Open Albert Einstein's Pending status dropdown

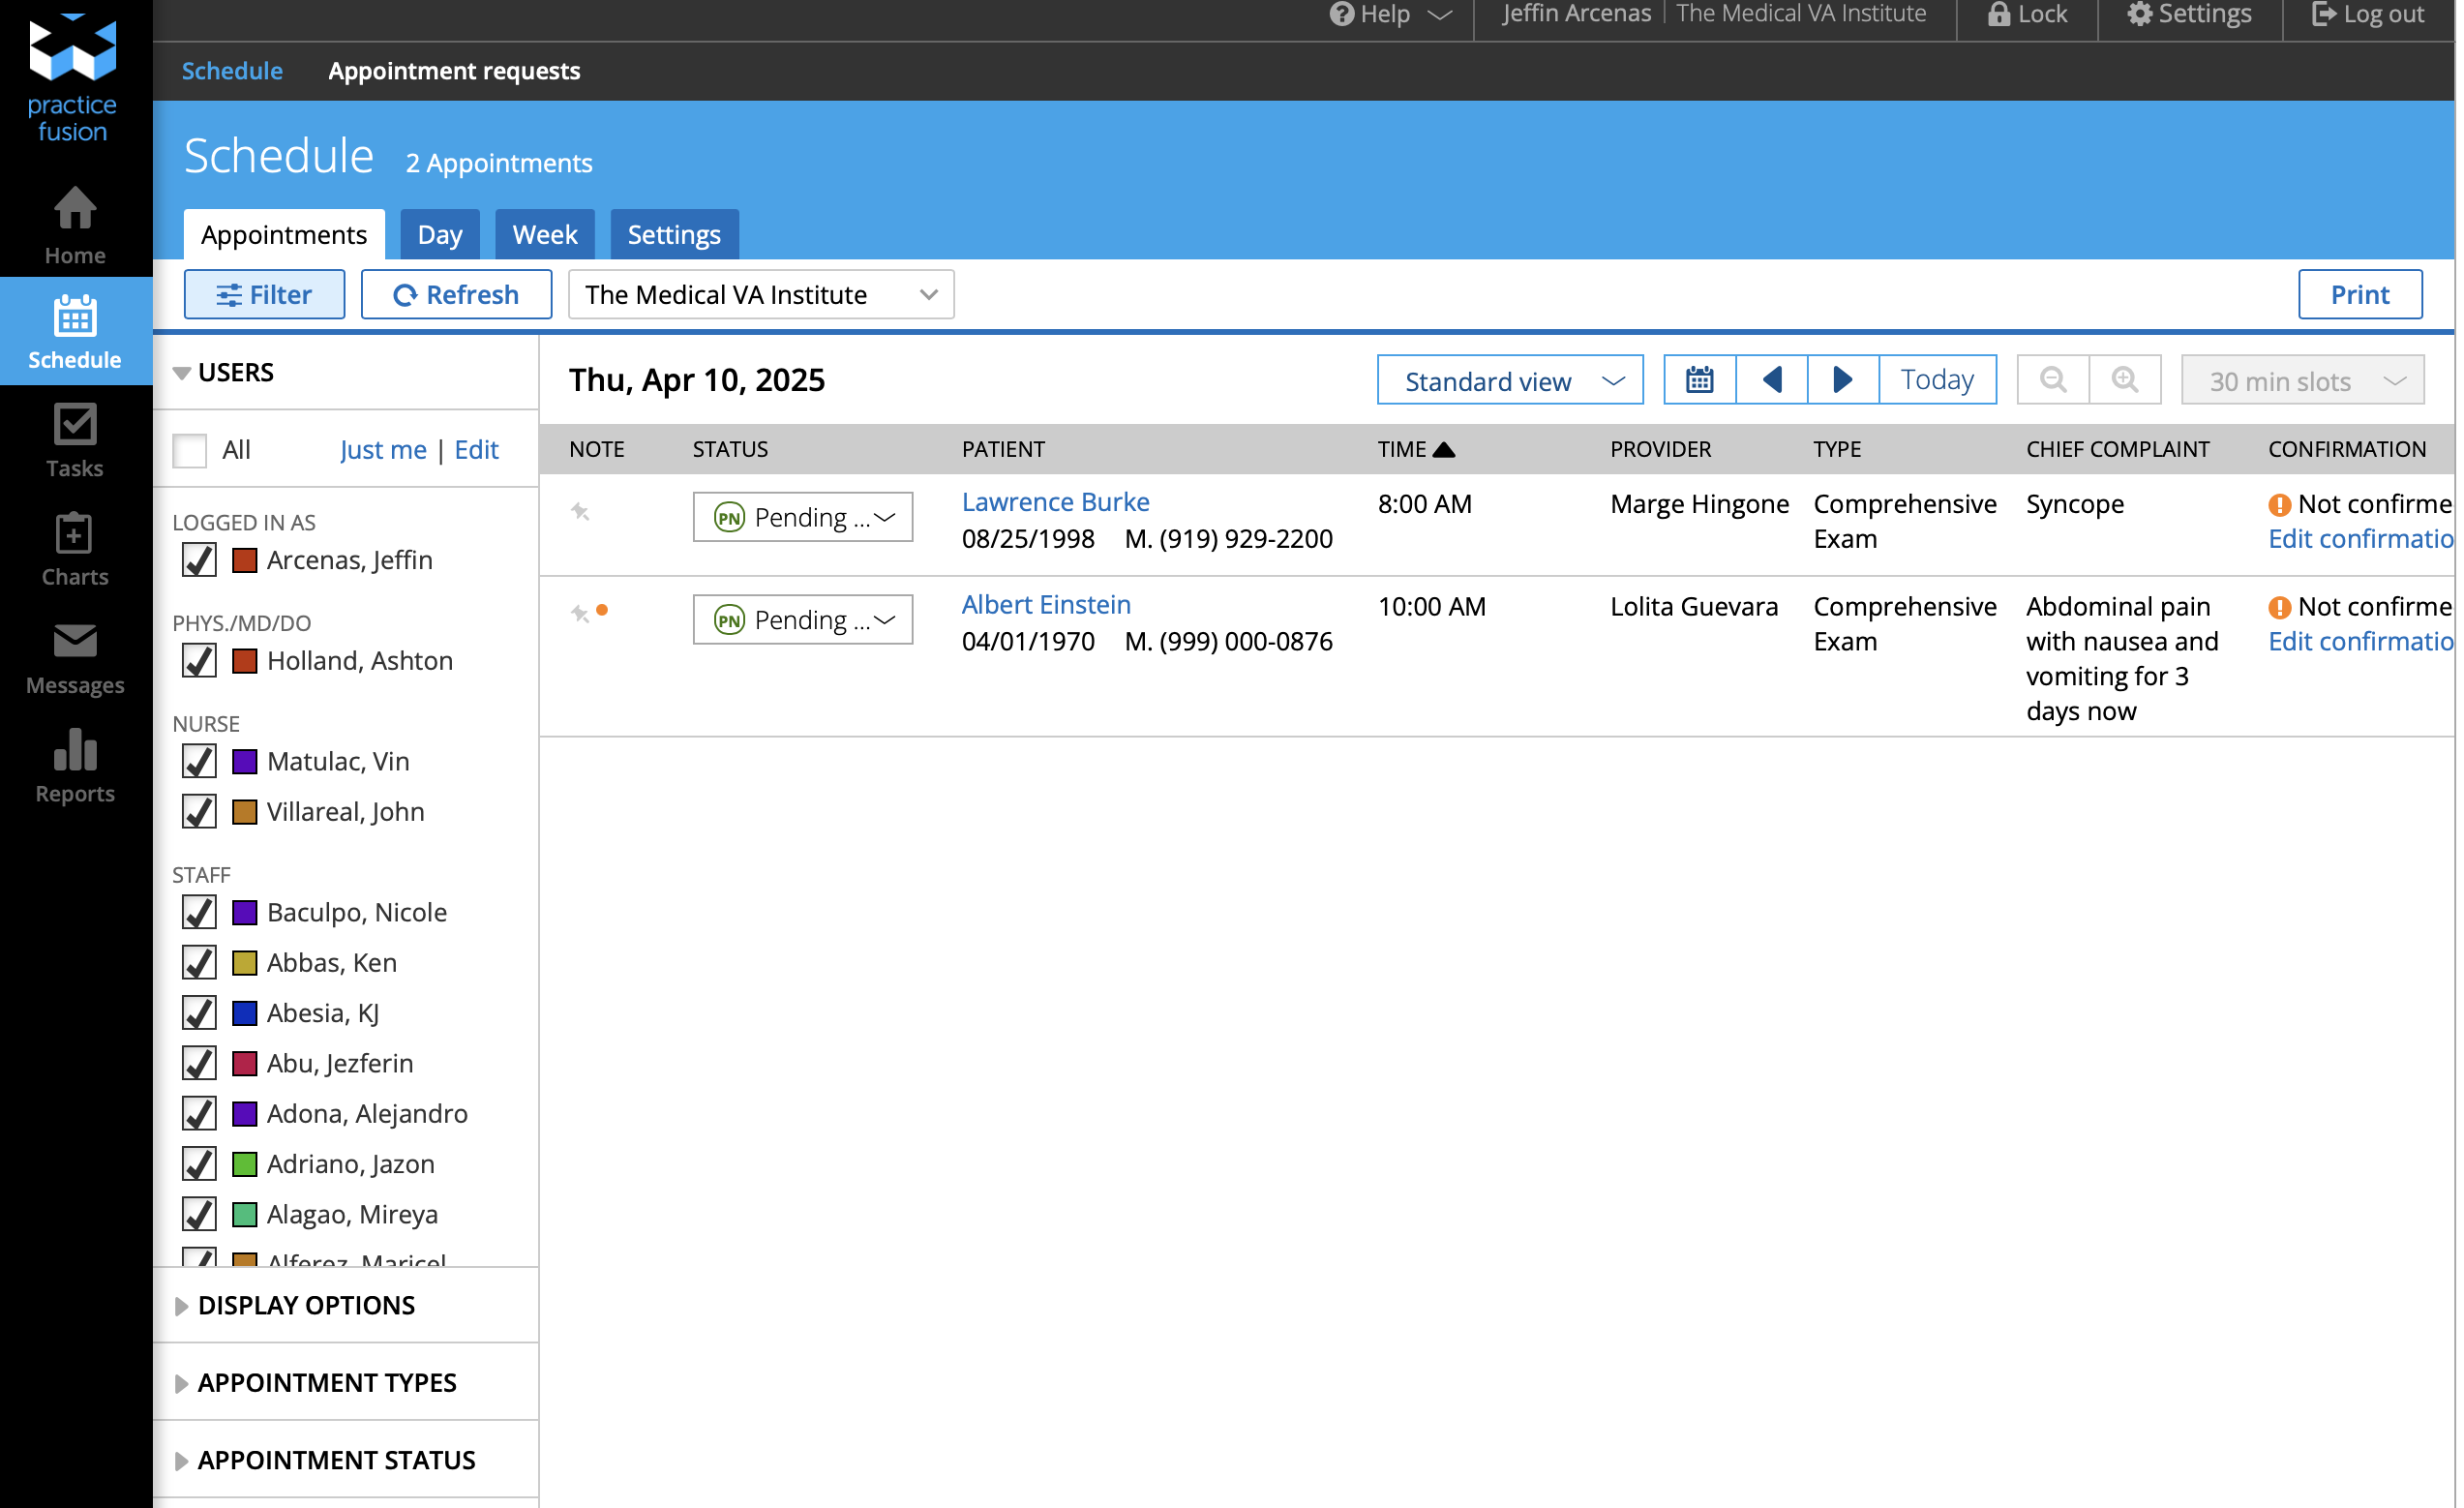coord(802,620)
